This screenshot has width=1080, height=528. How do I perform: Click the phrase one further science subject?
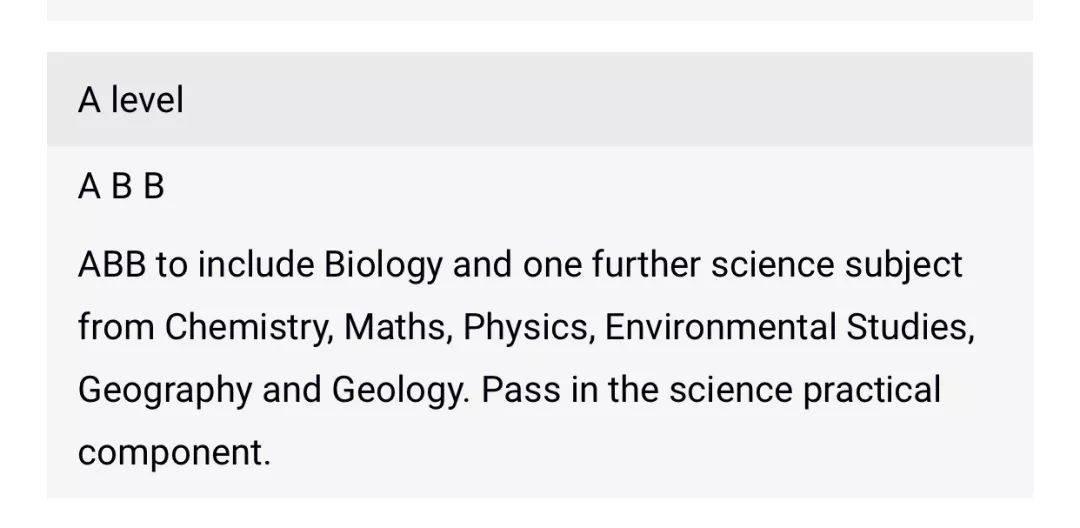(x=742, y=265)
